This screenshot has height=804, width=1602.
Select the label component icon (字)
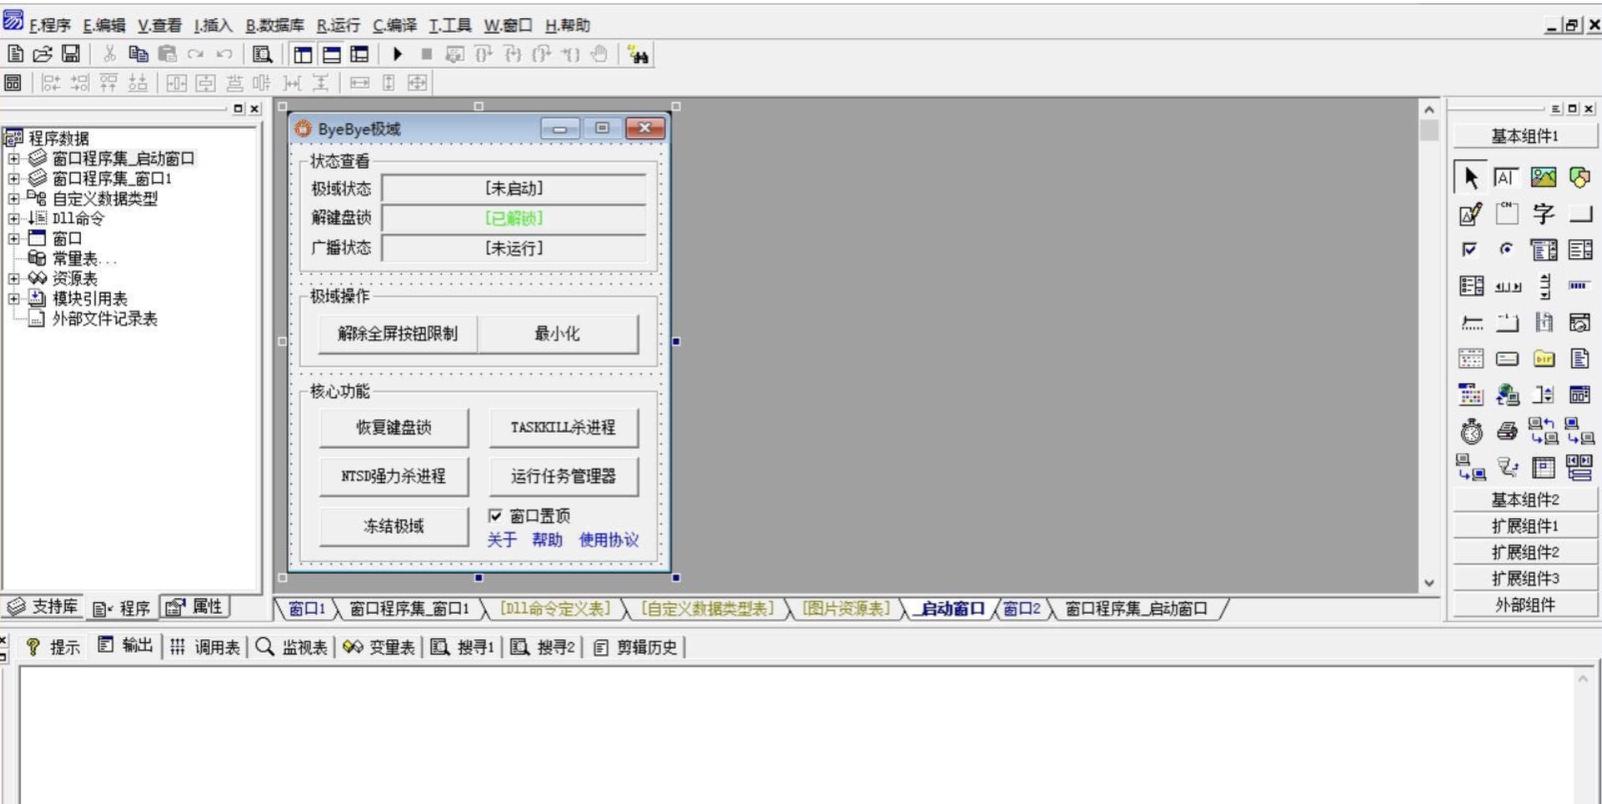(1543, 214)
